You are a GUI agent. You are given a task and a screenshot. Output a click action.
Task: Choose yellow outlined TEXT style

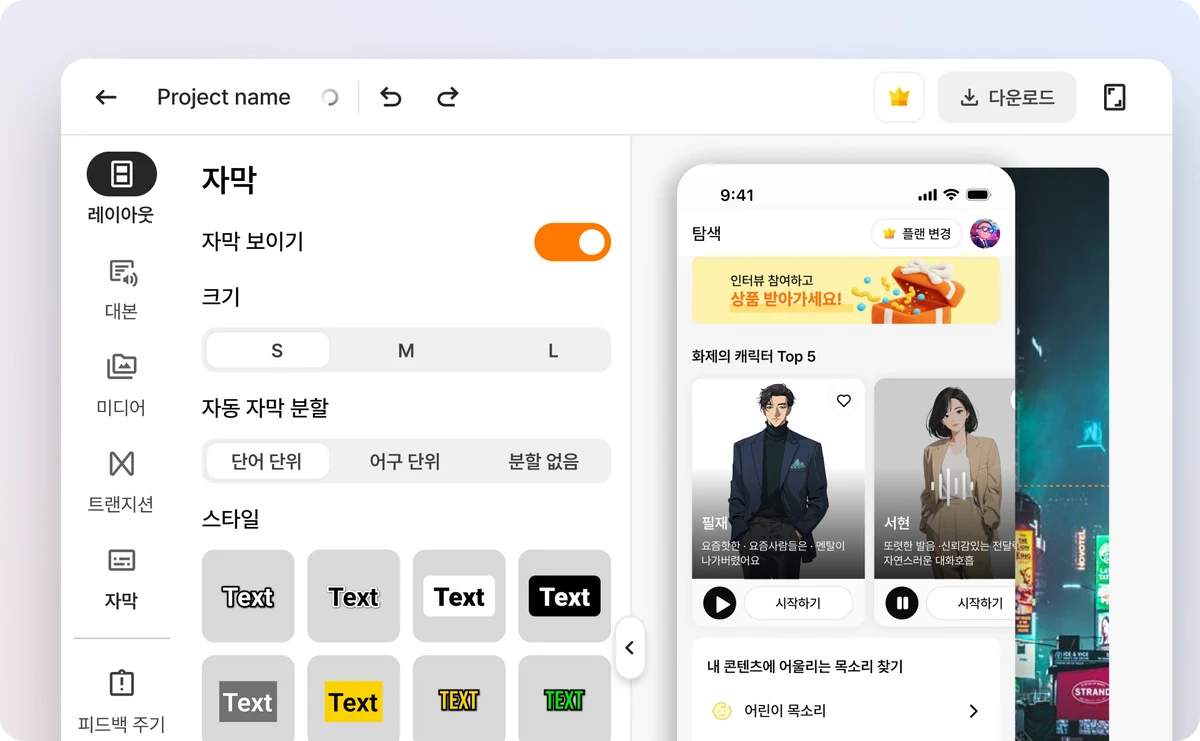(x=459, y=699)
